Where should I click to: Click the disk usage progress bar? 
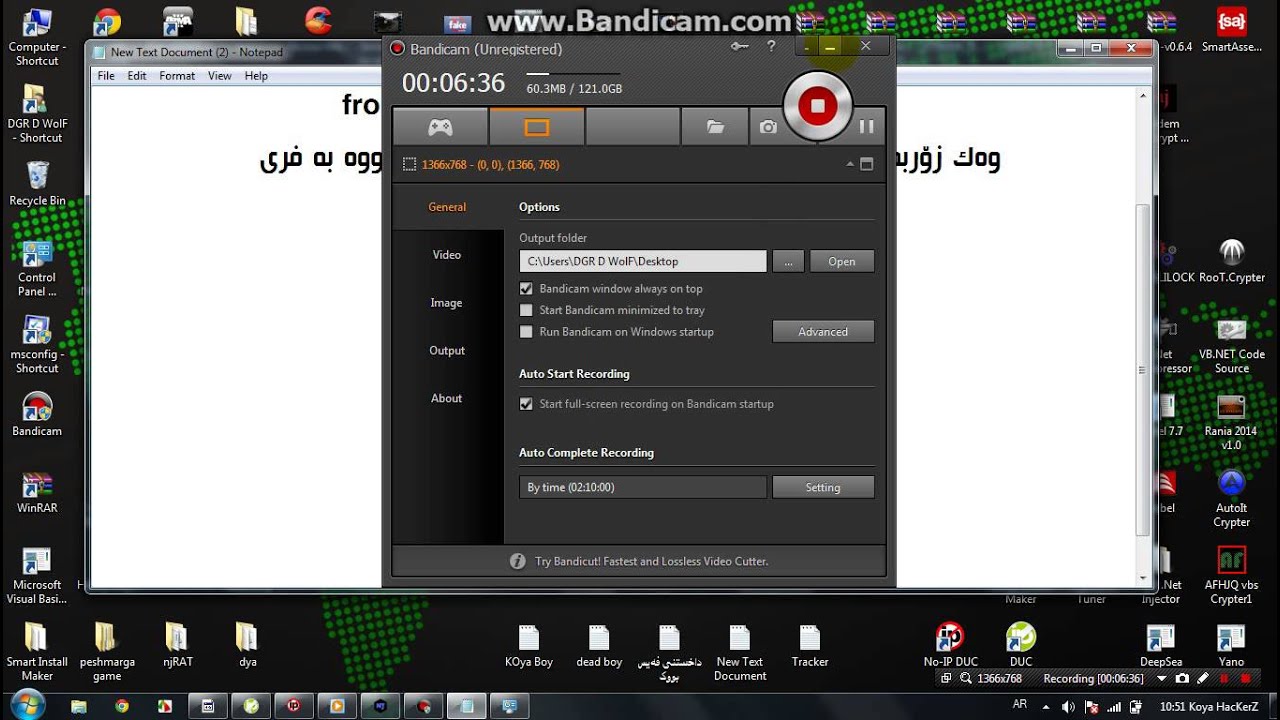pos(573,74)
